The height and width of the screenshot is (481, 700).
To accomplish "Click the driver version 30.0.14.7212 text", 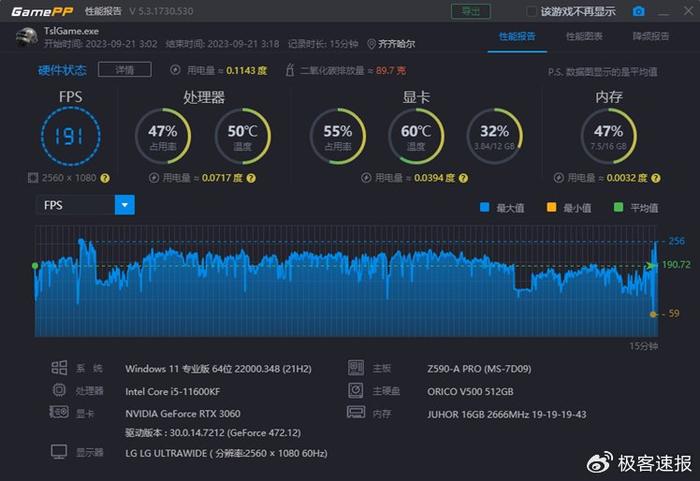I will tap(213, 433).
